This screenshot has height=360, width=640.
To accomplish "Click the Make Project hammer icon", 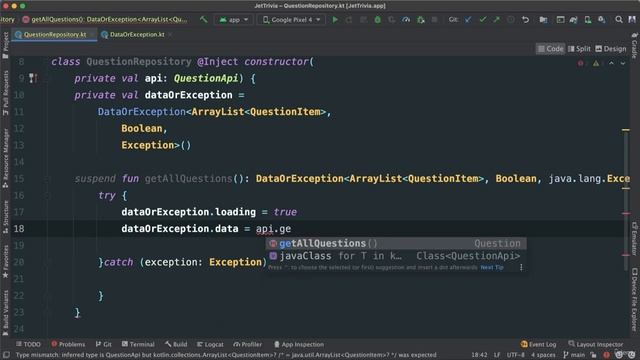I will click(203, 19).
